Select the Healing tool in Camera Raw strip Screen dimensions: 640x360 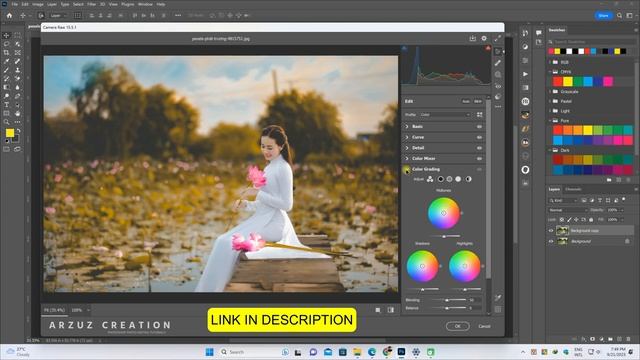coord(498,63)
